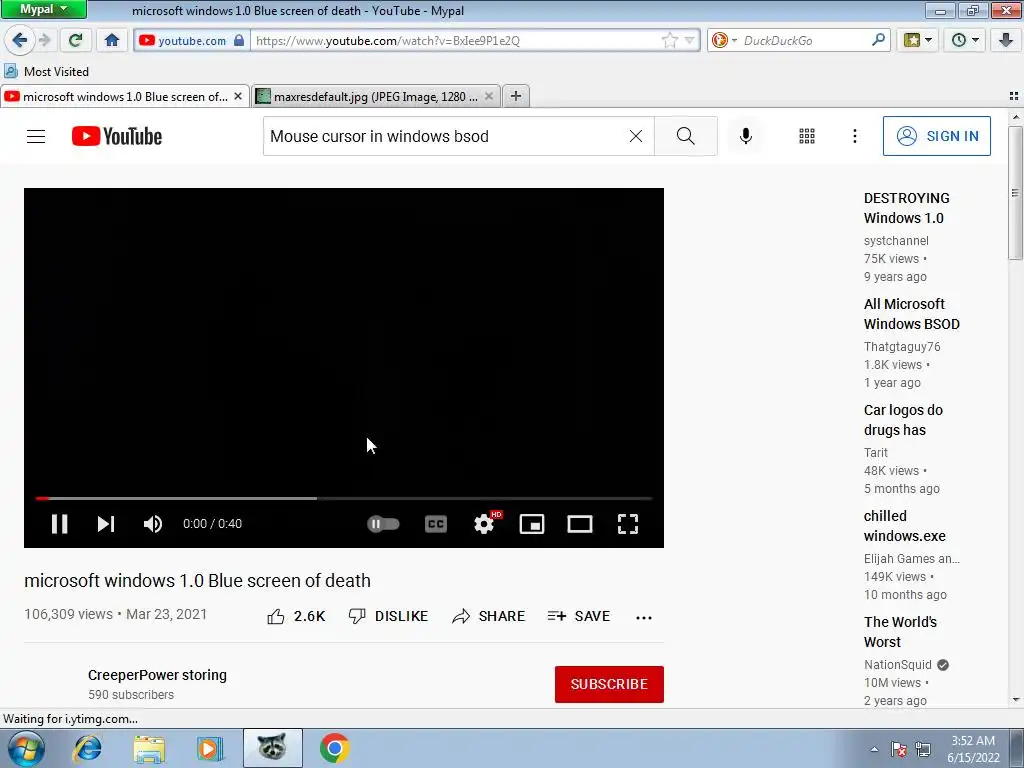Clear the YouTube search query
The width and height of the screenshot is (1024, 768).
coord(635,136)
